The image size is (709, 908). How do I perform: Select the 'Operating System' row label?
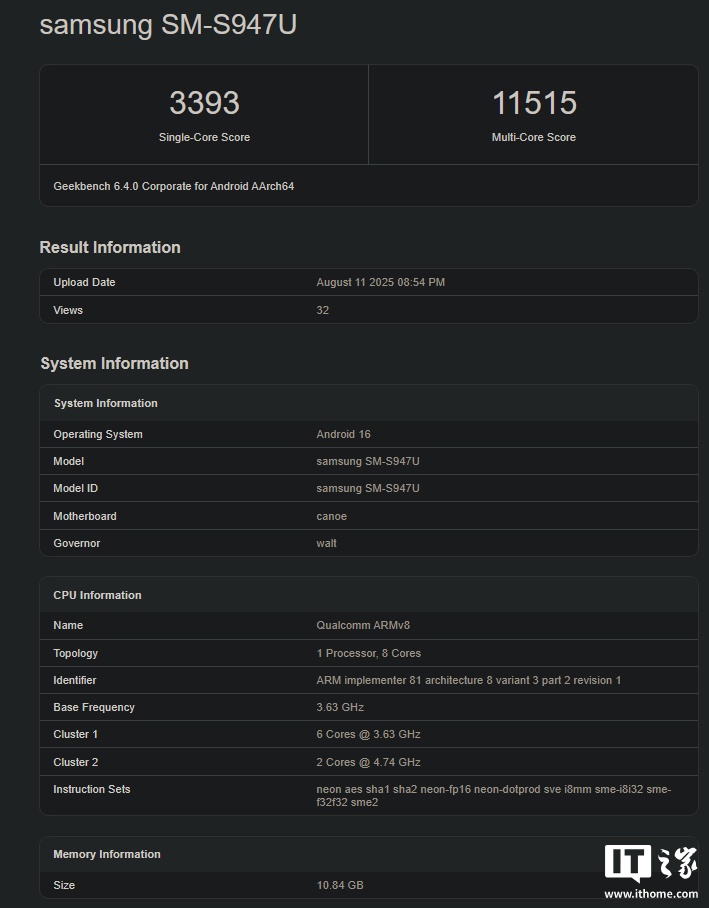98,434
